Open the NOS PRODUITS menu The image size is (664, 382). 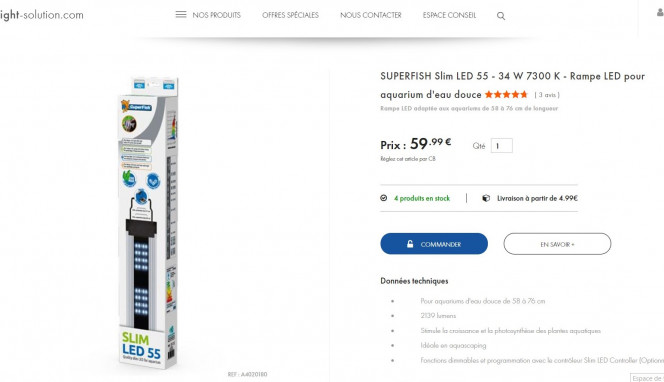point(216,15)
